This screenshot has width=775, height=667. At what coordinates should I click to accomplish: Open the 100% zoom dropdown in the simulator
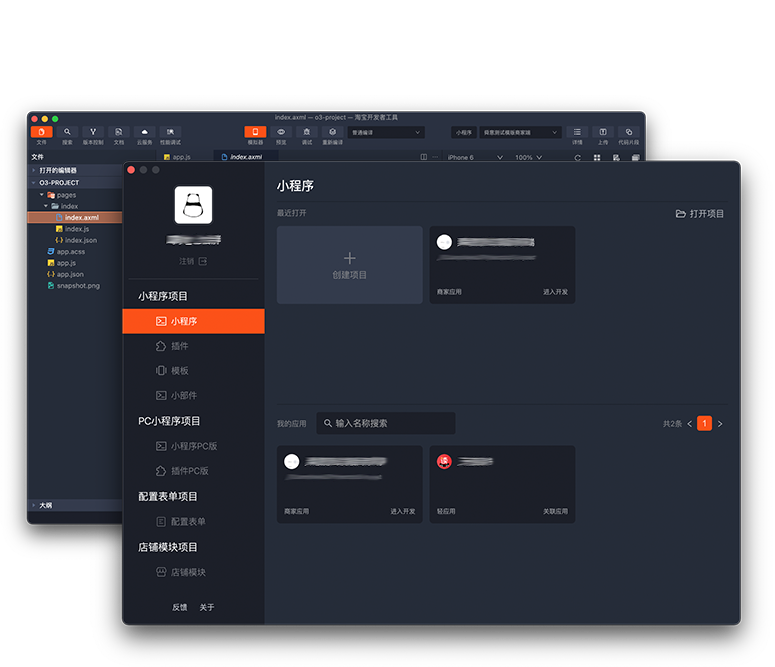coord(528,157)
